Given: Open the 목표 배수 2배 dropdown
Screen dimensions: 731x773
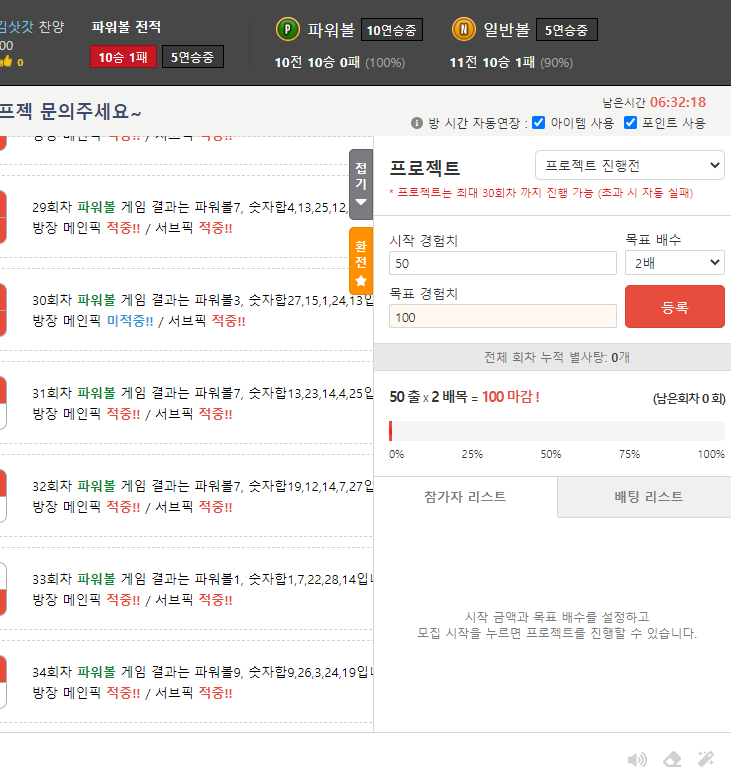Looking at the screenshot, I should point(674,263).
